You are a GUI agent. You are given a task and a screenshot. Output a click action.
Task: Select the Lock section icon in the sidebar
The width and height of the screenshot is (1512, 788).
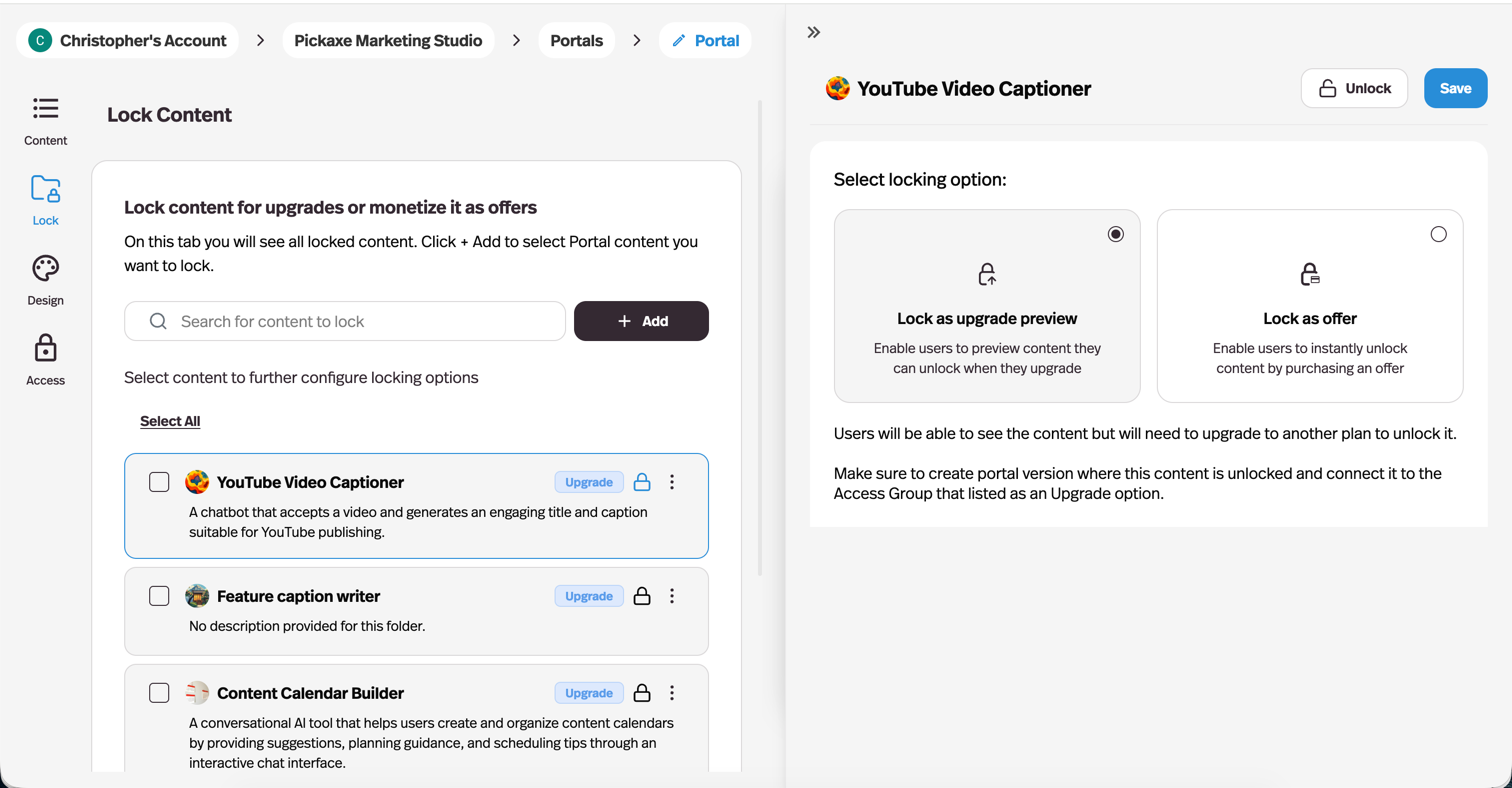pyautogui.click(x=45, y=199)
